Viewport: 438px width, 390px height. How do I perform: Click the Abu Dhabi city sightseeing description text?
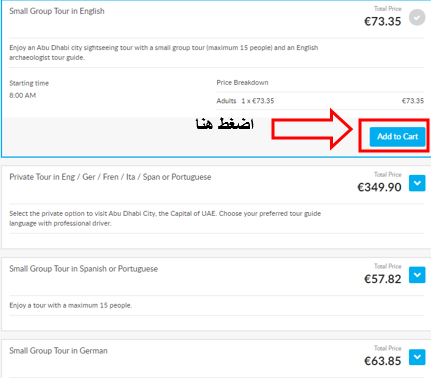[x=164, y=52]
